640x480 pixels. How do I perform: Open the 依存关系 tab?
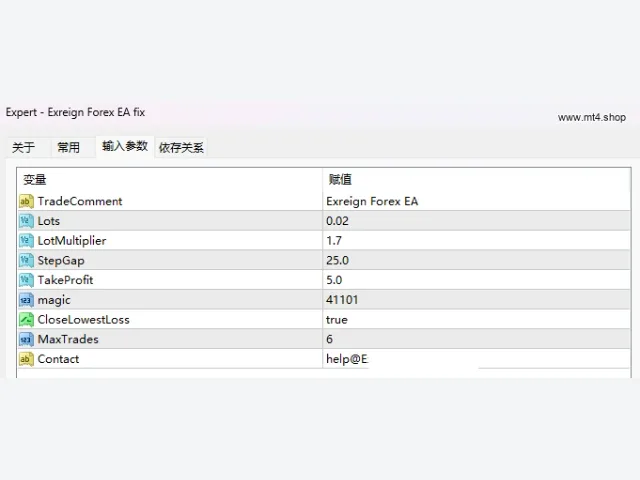tap(181, 147)
